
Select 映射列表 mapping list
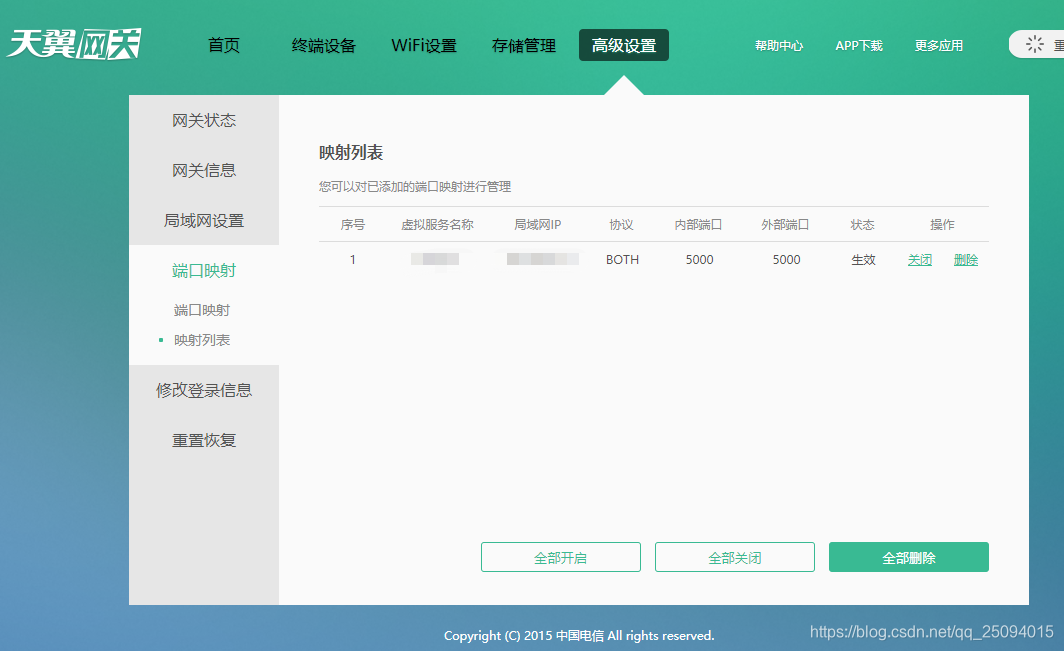coord(203,340)
